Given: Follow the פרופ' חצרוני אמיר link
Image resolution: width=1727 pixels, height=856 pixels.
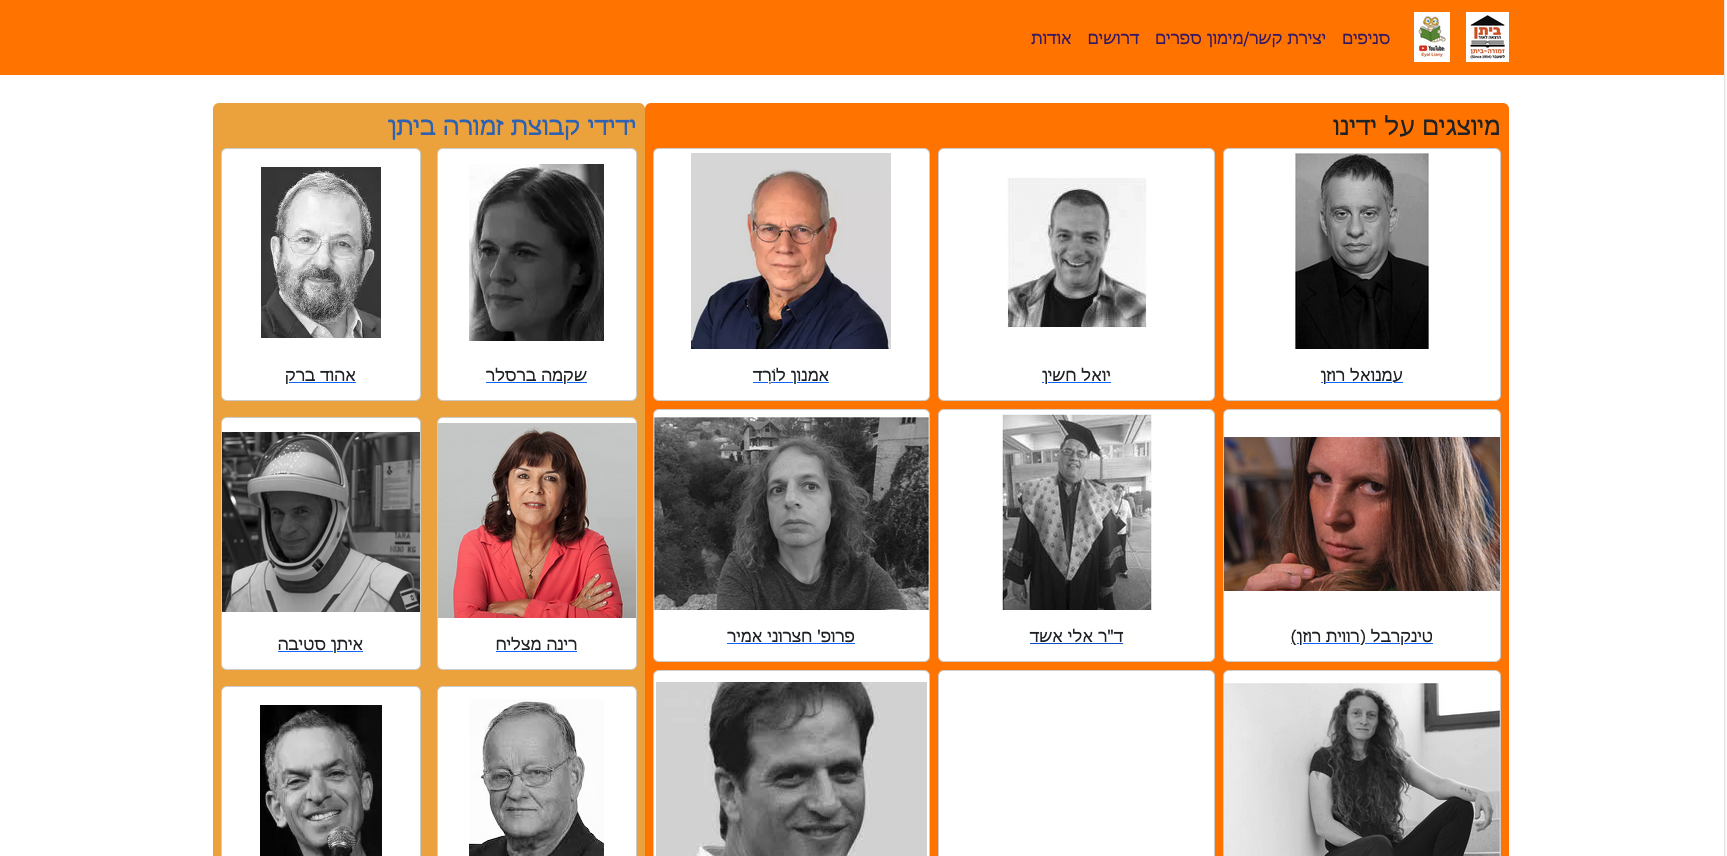Looking at the screenshot, I should [790, 636].
